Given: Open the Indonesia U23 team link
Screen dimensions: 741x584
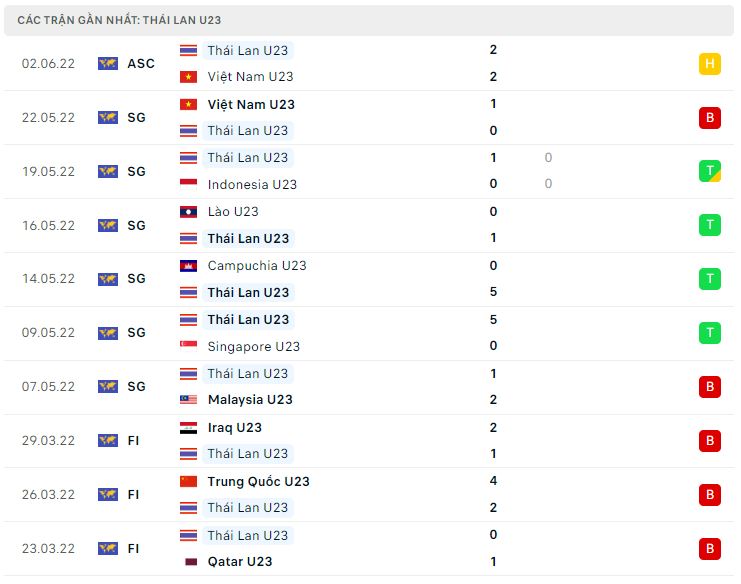Looking at the screenshot, I should pyautogui.click(x=252, y=184).
